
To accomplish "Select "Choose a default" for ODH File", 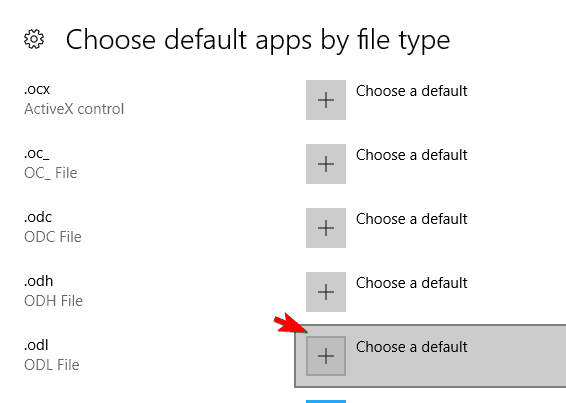I will [412, 283].
